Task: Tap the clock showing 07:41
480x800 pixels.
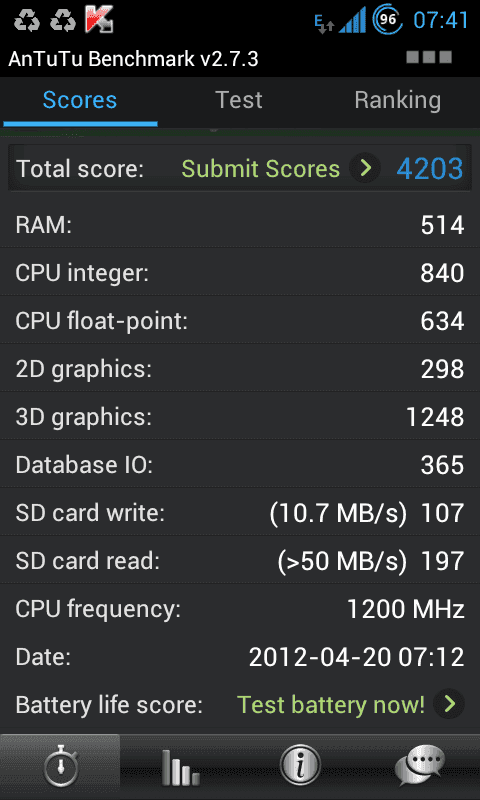Action: pos(440,20)
